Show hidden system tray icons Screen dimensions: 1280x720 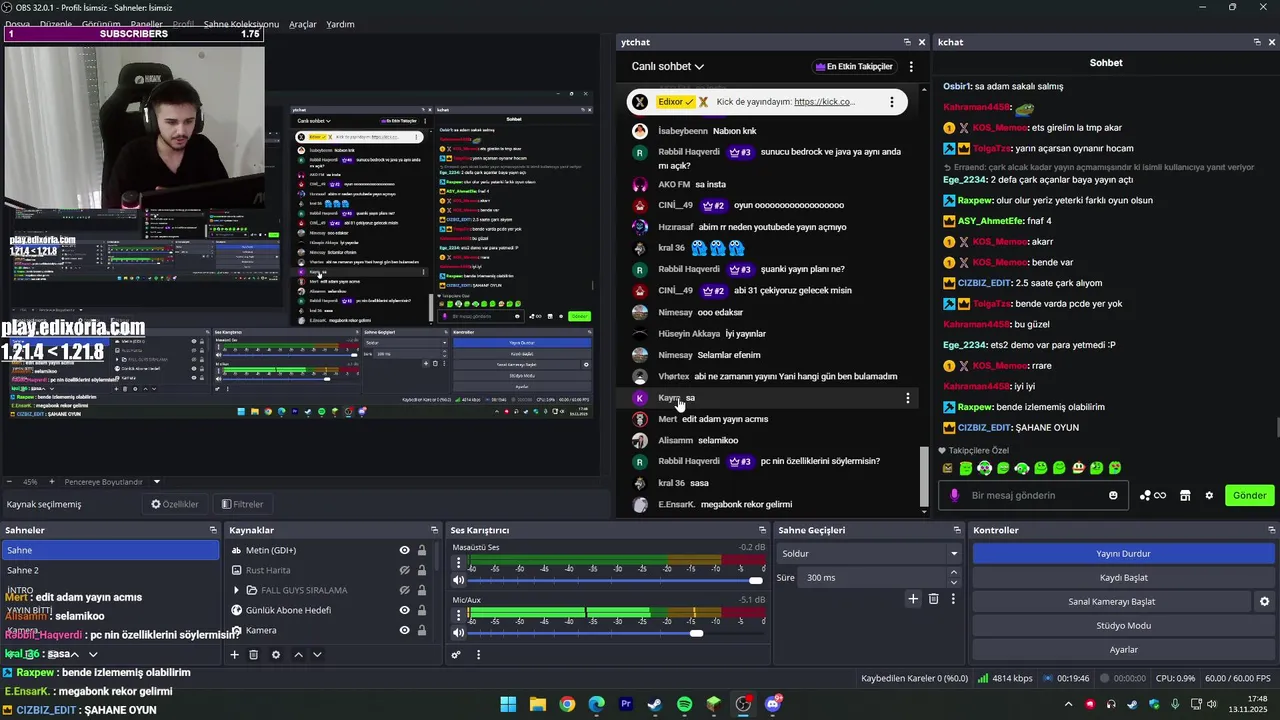pos(1068,704)
